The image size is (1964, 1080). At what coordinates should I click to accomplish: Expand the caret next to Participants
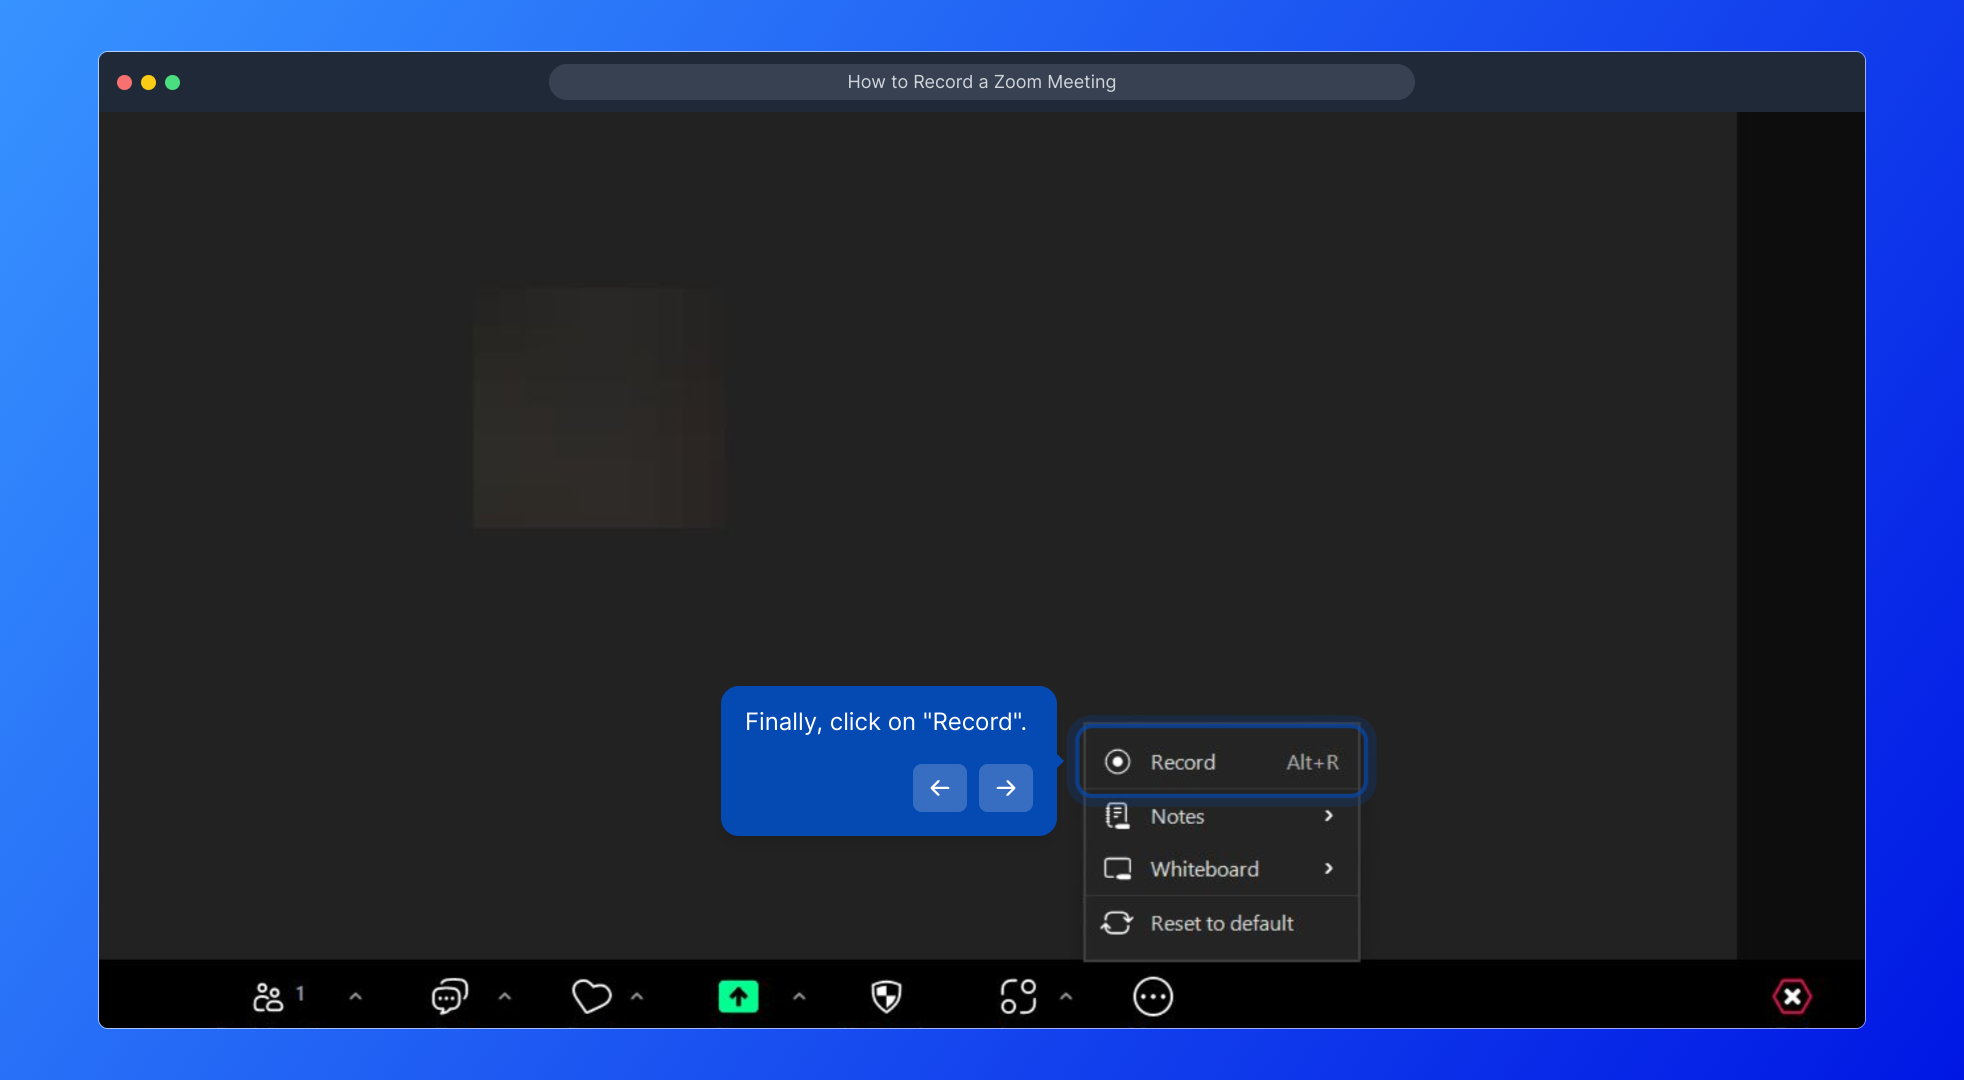click(355, 997)
